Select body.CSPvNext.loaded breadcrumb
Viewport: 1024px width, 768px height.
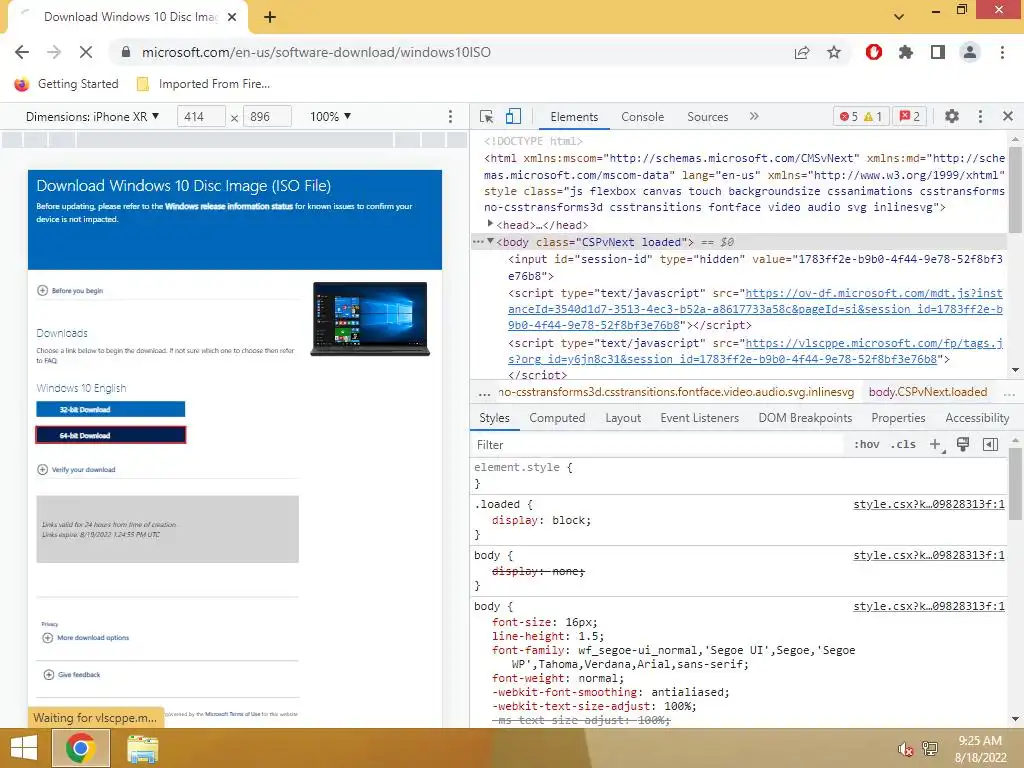pyautogui.click(x=927, y=392)
